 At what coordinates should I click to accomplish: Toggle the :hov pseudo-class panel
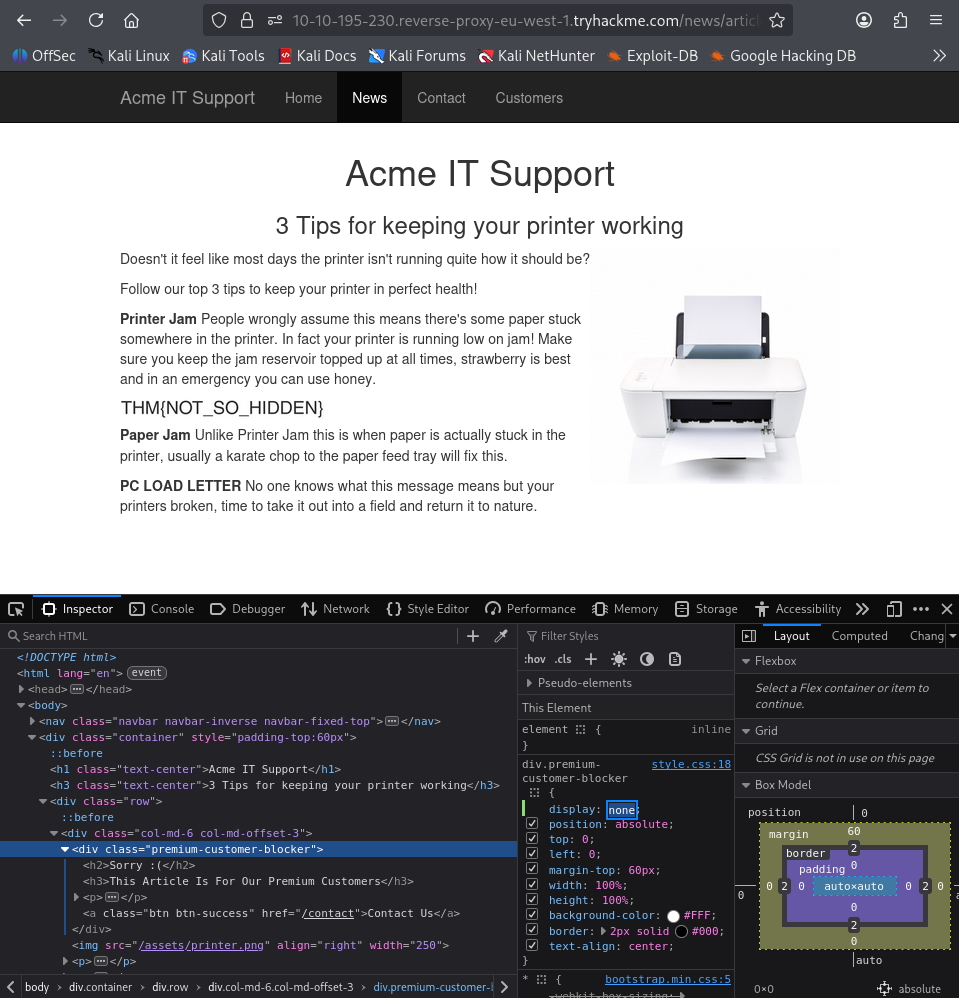[x=535, y=659]
